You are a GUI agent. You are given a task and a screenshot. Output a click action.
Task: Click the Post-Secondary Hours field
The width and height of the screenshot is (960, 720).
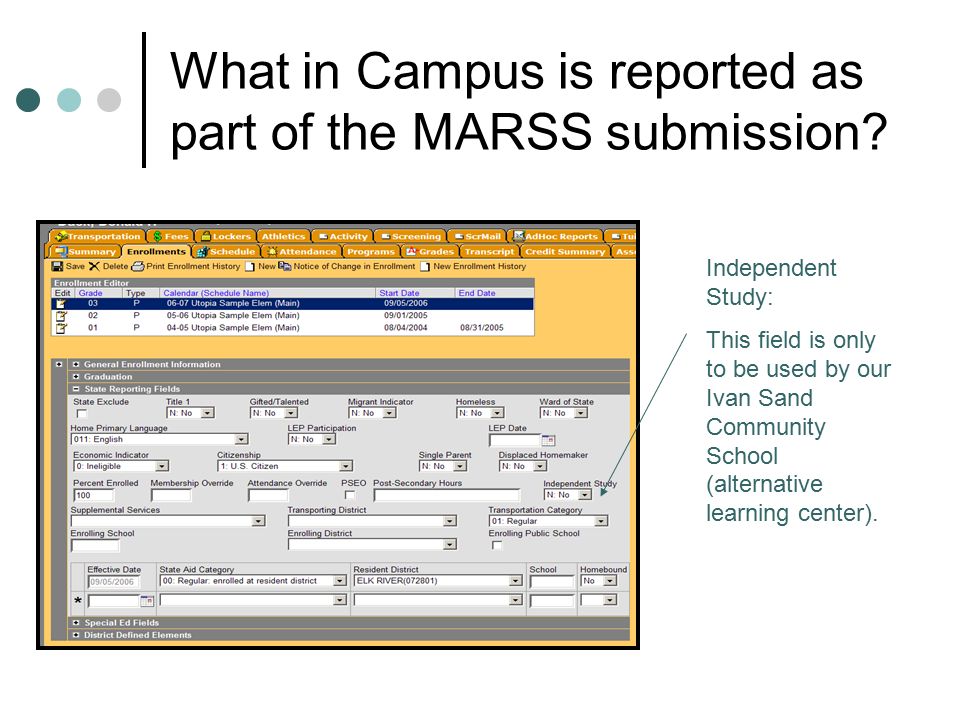point(446,495)
